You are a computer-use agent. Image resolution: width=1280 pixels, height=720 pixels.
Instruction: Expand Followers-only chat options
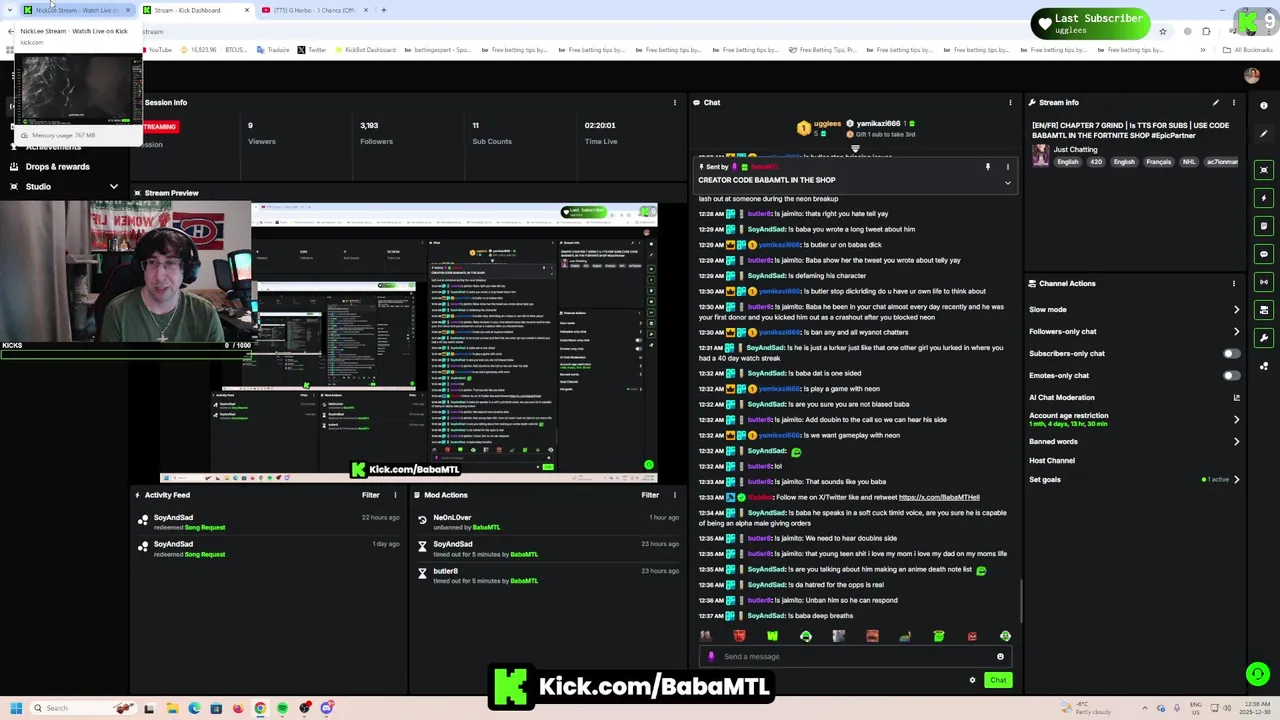(x=1237, y=332)
